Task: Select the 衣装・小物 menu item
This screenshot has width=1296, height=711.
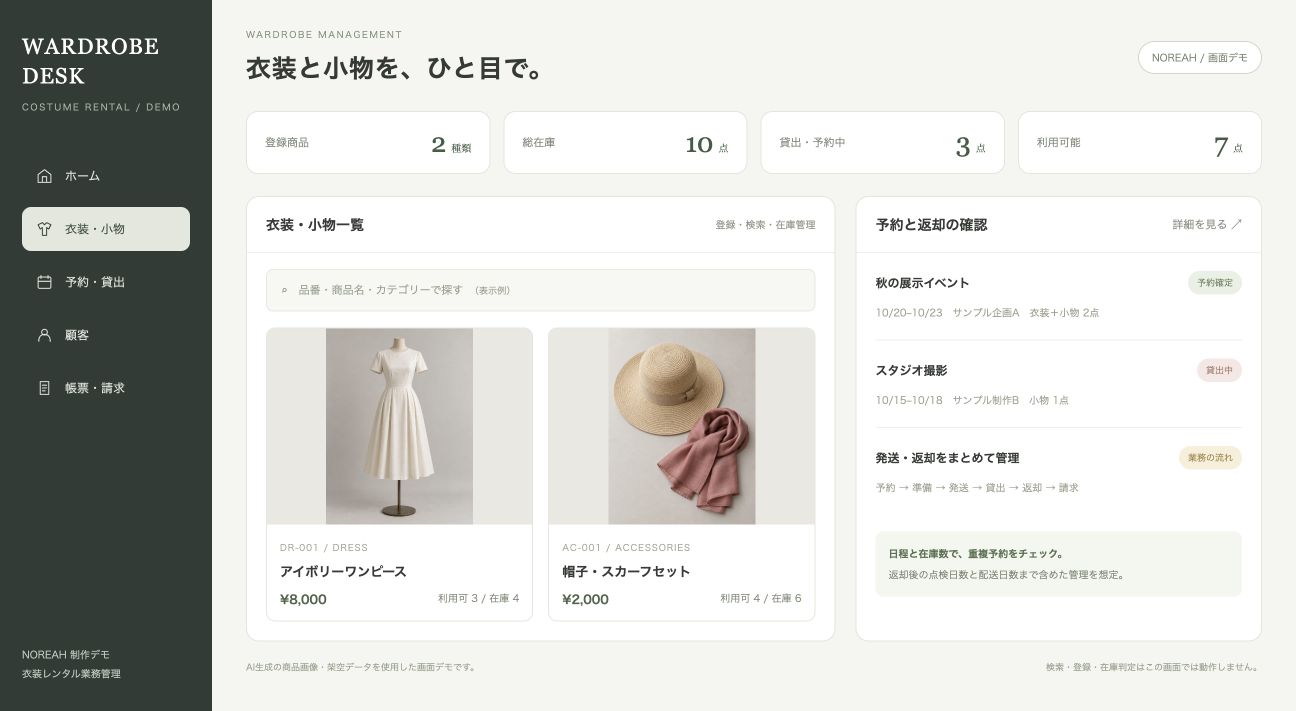Action: pos(106,229)
